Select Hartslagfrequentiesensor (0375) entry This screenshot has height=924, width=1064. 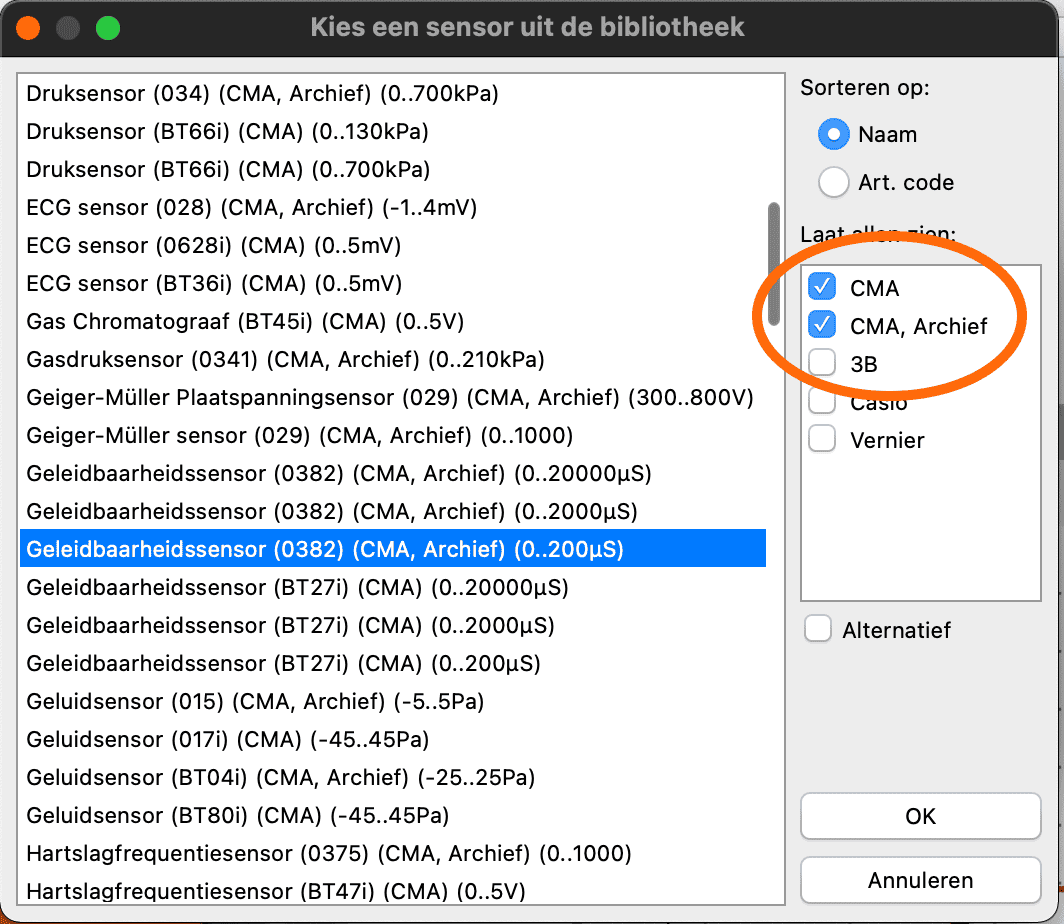[329, 853]
